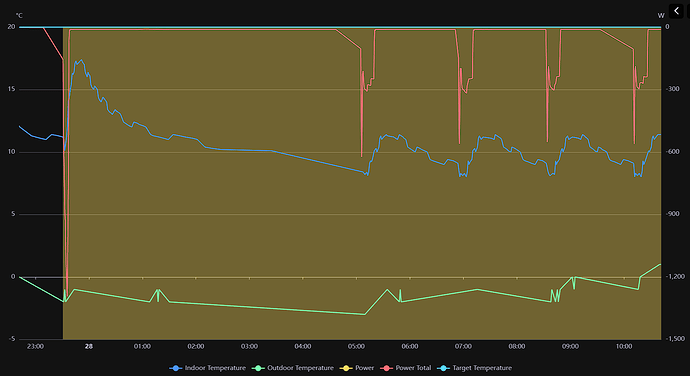This screenshot has height=376, width=690.
Task: Toggle the Power series in the legend
Action: click(x=357, y=368)
